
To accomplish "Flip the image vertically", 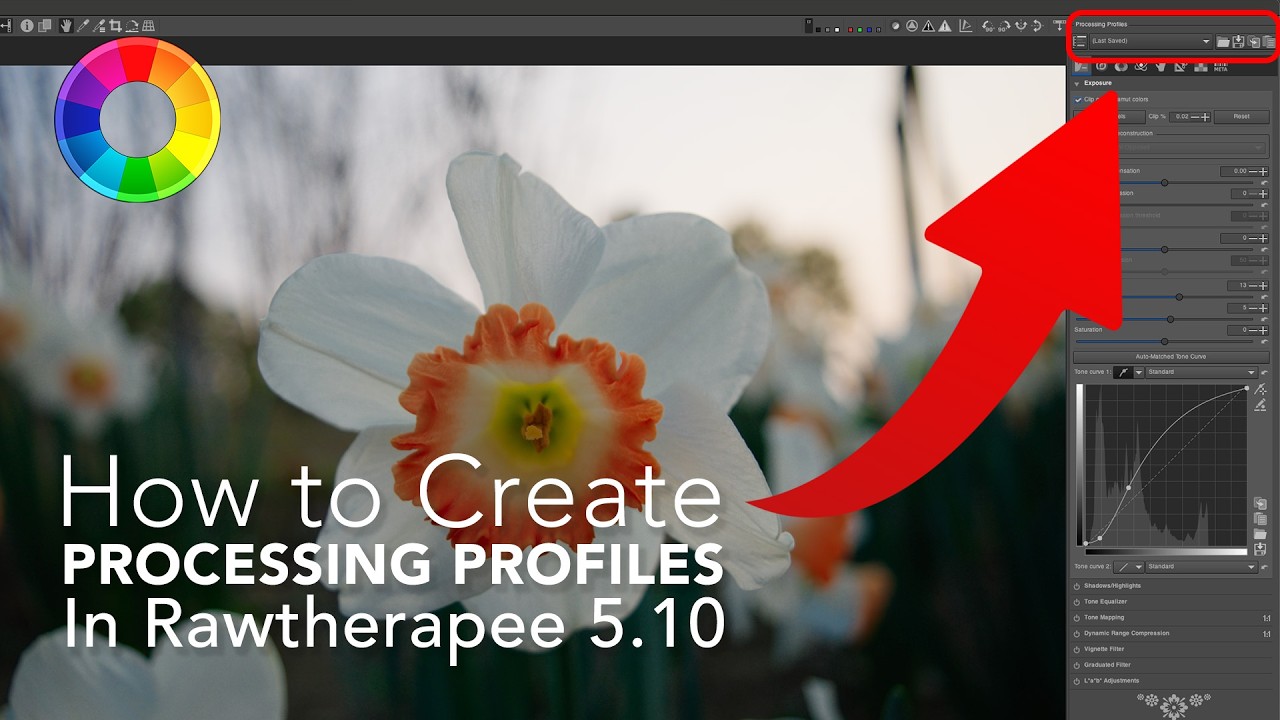I will (1037, 26).
